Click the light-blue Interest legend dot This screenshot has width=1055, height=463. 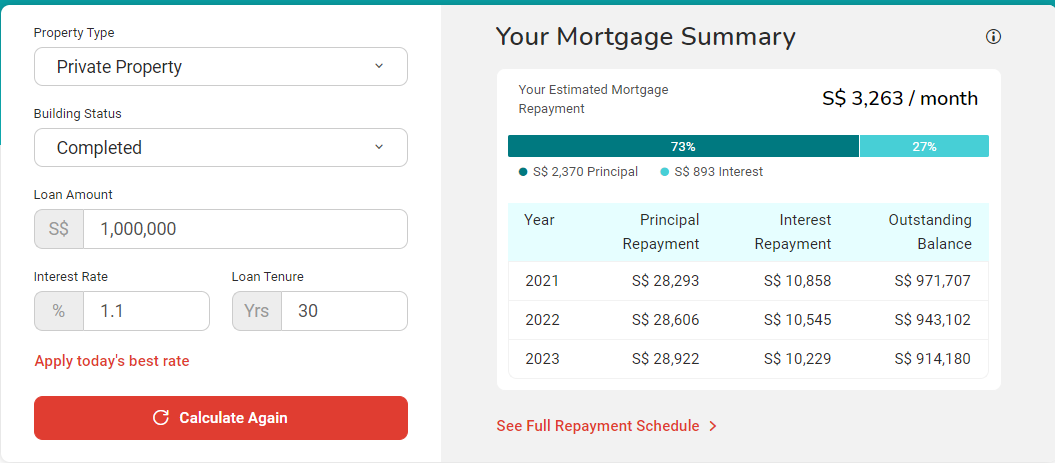tap(664, 172)
